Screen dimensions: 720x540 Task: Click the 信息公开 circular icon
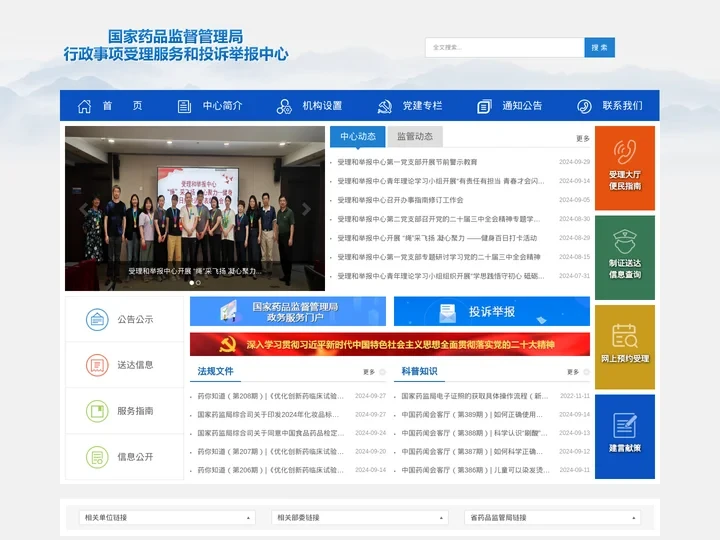[x=97, y=457]
